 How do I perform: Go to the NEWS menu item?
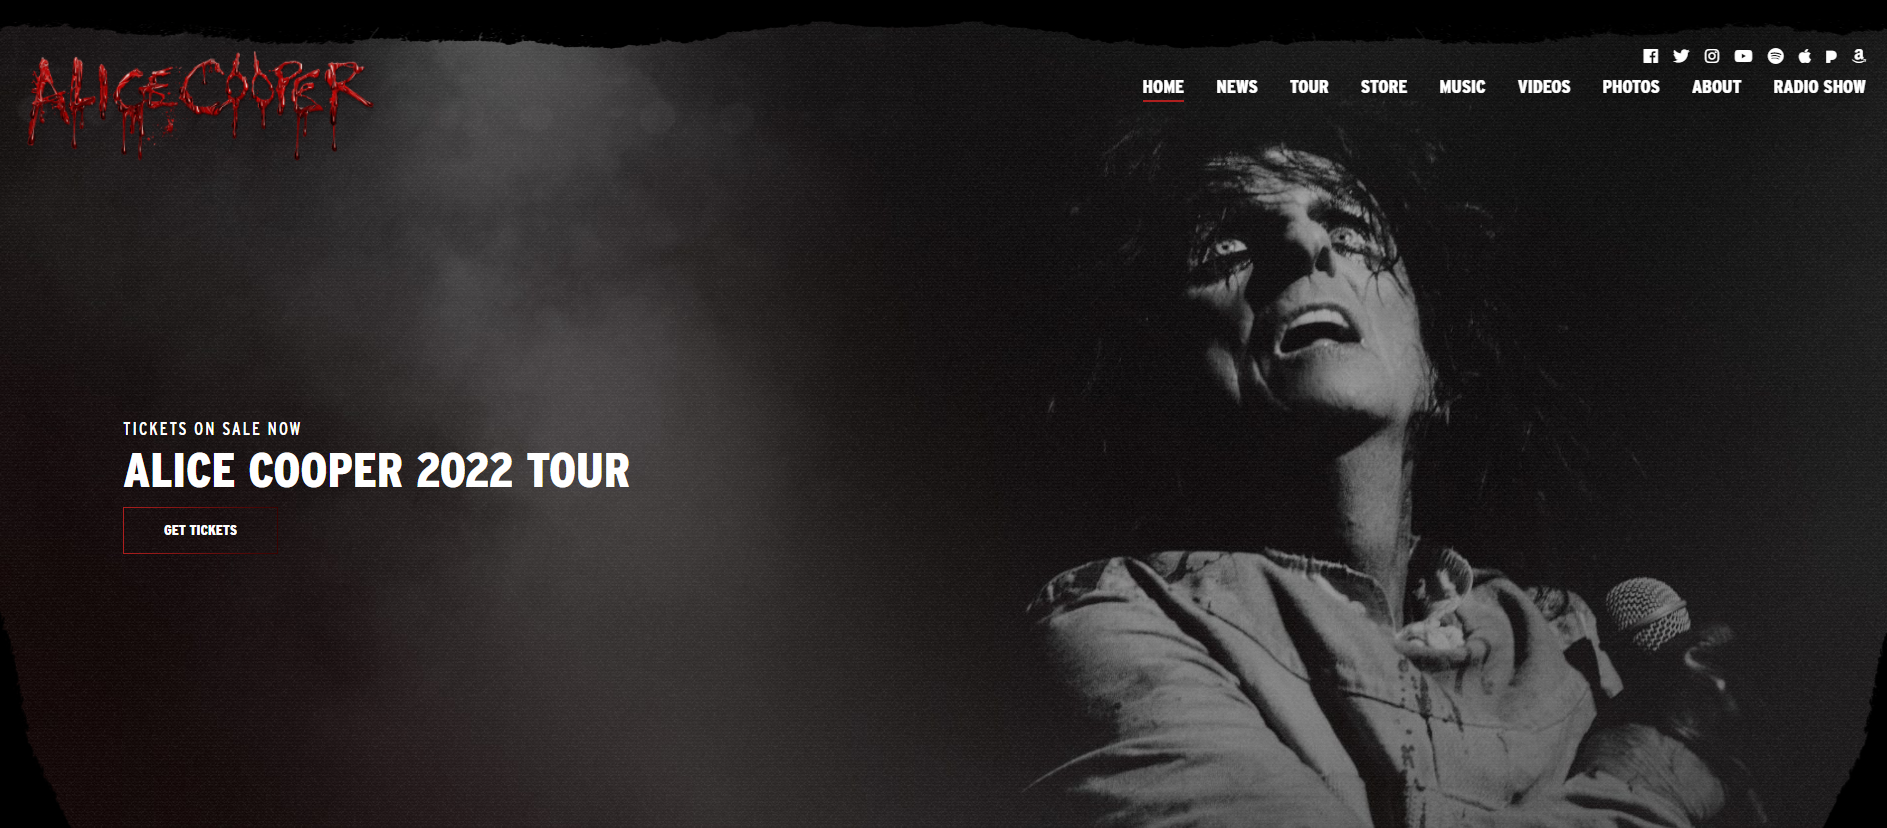click(1237, 87)
